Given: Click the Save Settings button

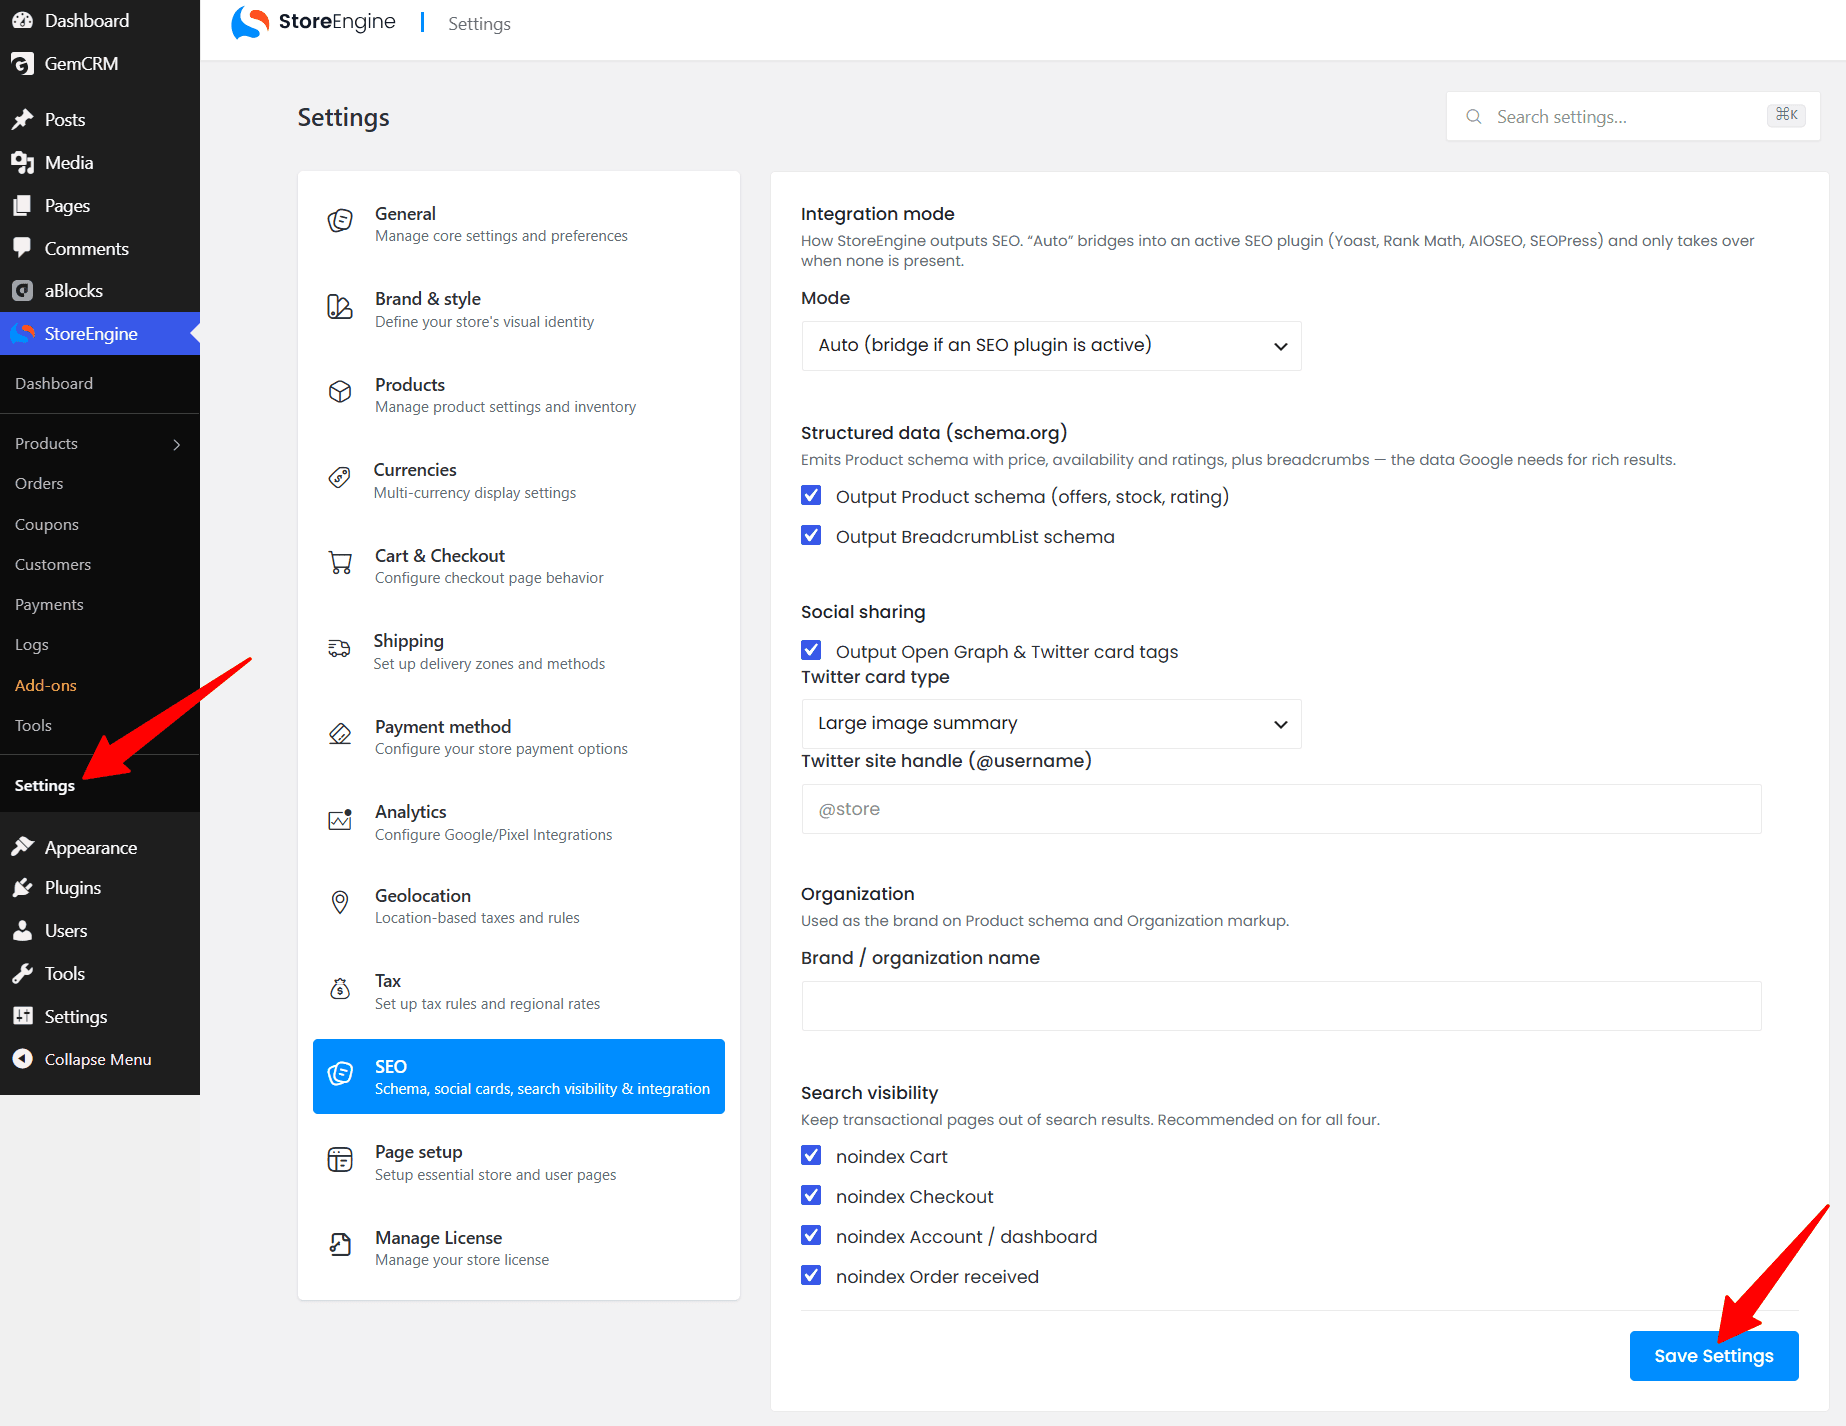Looking at the screenshot, I should (x=1713, y=1356).
